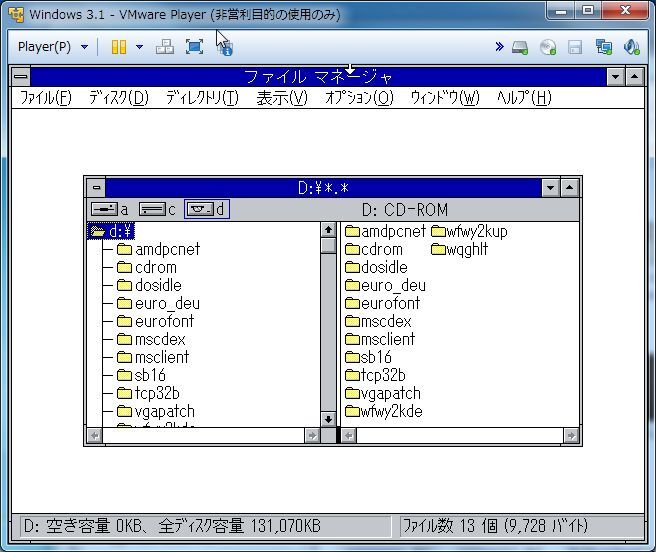
Task: Select hard drive c icon
Action: 157,209
